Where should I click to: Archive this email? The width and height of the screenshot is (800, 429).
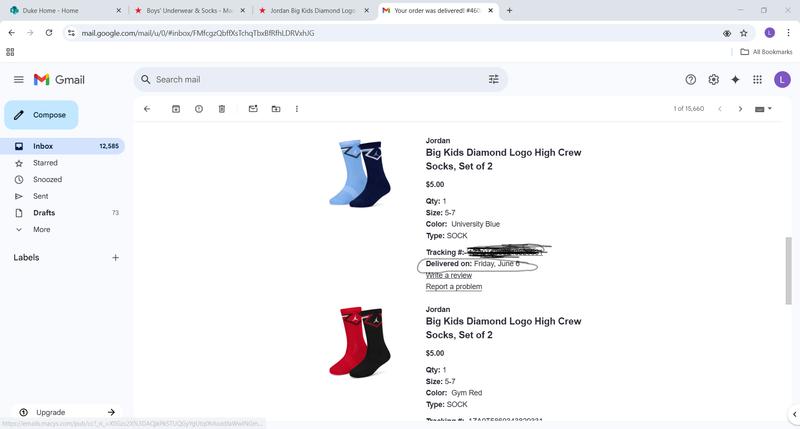pyautogui.click(x=176, y=109)
